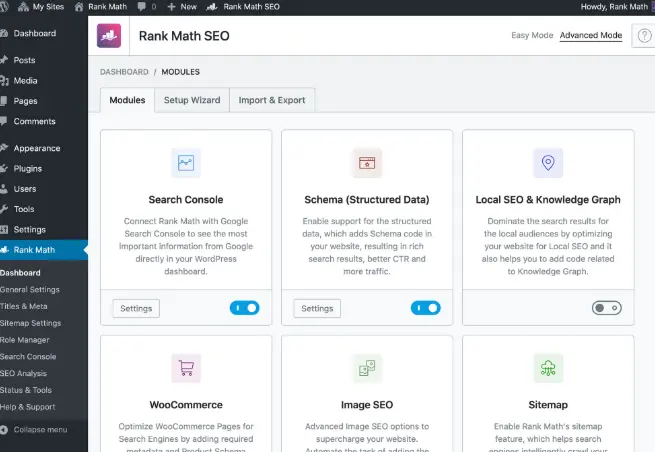
Task: Disable the Schema module toggle
Action: tap(426, 308)
